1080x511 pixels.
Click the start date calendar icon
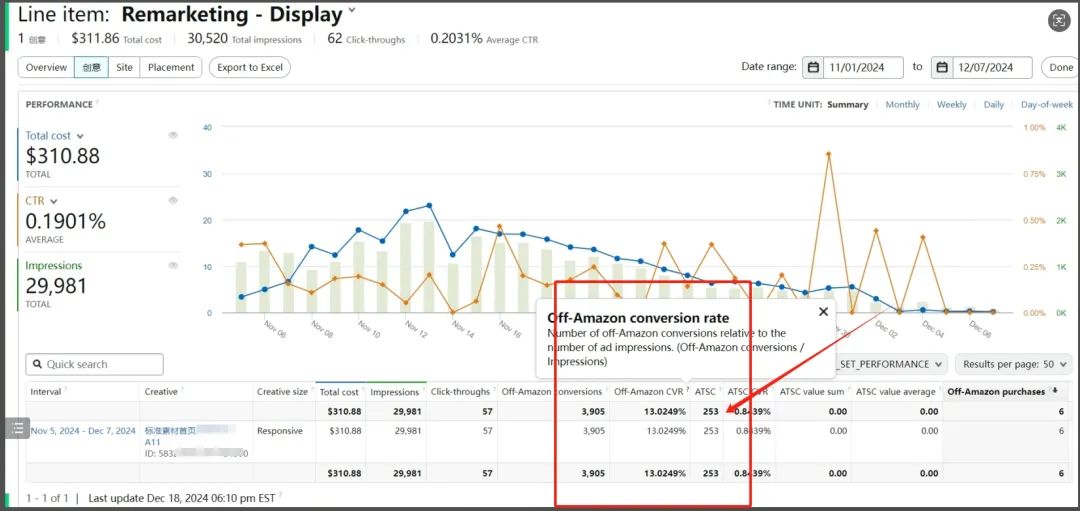coord(814,68)
